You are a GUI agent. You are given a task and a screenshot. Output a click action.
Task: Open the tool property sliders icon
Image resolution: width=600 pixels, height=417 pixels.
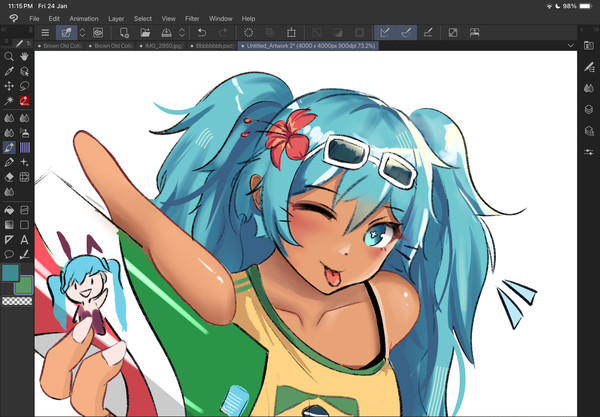pos(589,152)
